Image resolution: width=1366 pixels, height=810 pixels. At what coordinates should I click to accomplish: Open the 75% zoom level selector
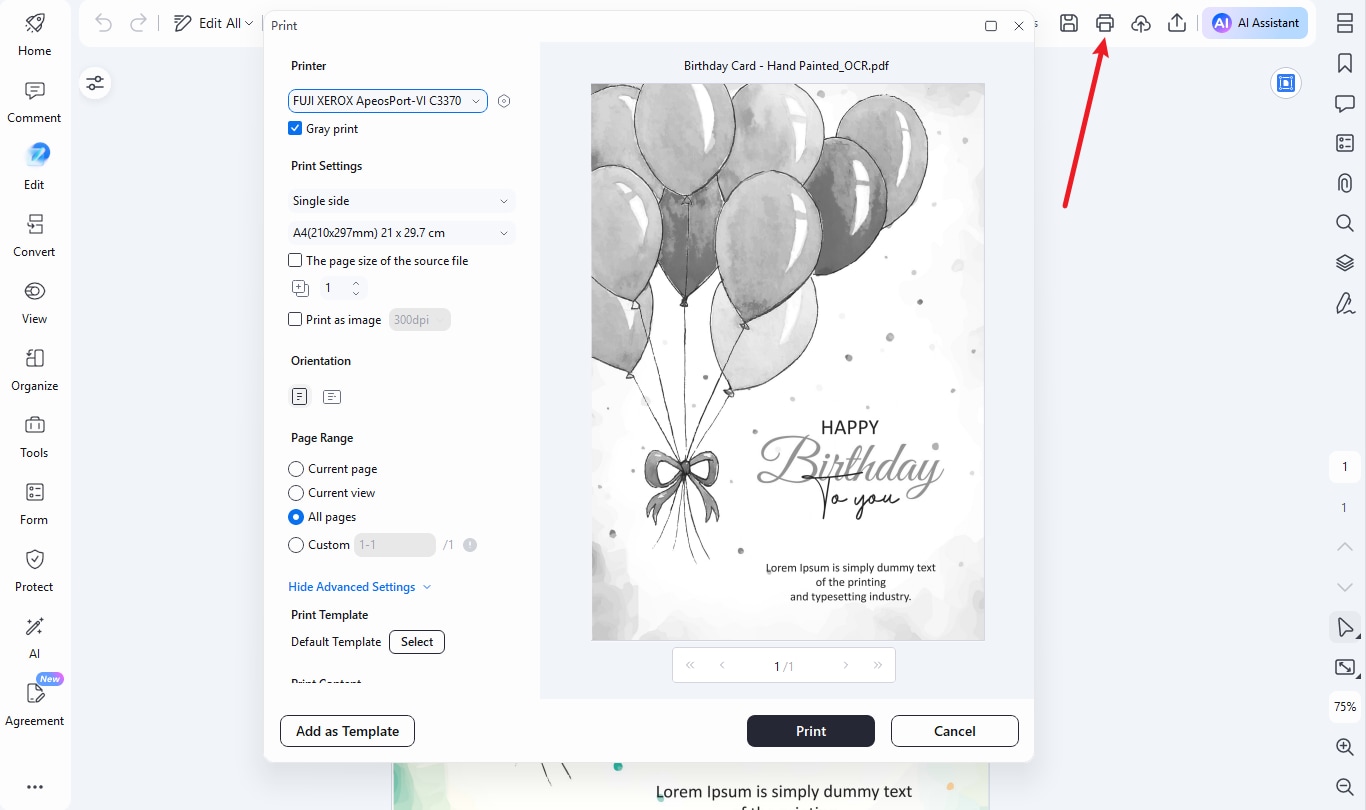(1345, 707)
